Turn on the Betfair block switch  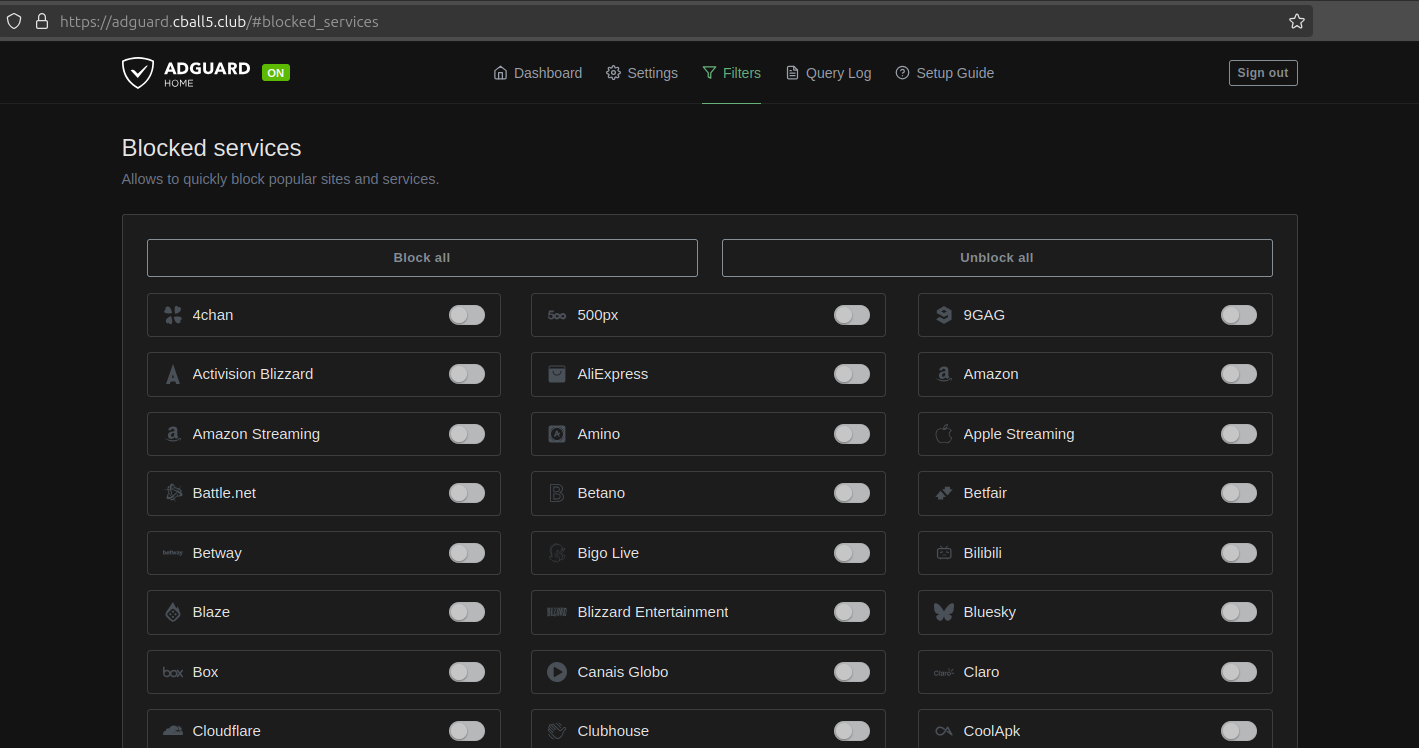[1239, 493]
